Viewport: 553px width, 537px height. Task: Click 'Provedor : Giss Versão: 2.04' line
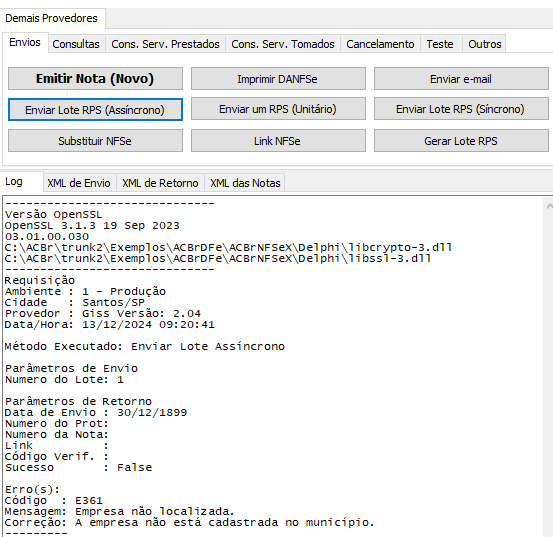(x=103, y=313)
